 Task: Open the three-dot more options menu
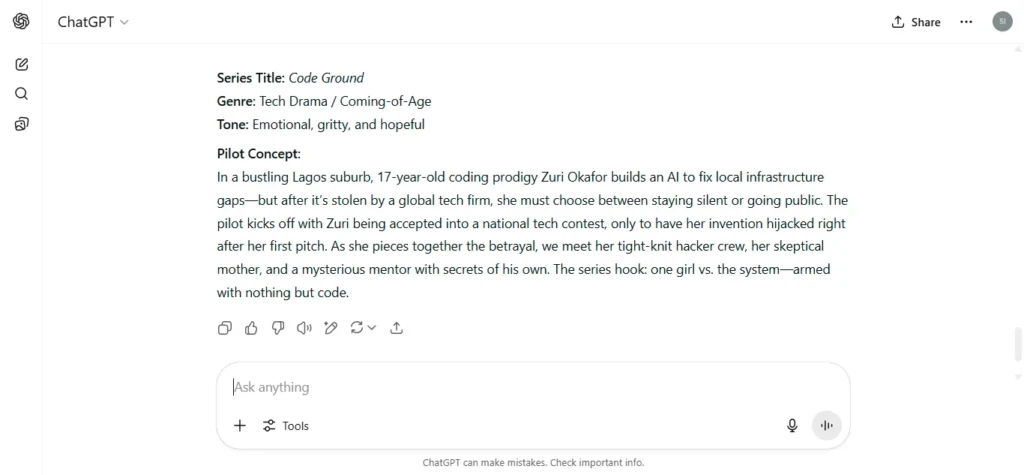(967, 22)
